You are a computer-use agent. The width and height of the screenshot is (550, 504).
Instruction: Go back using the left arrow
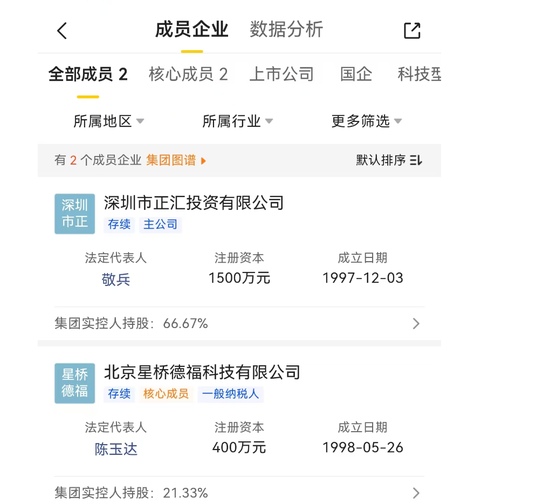click(62, 31)
